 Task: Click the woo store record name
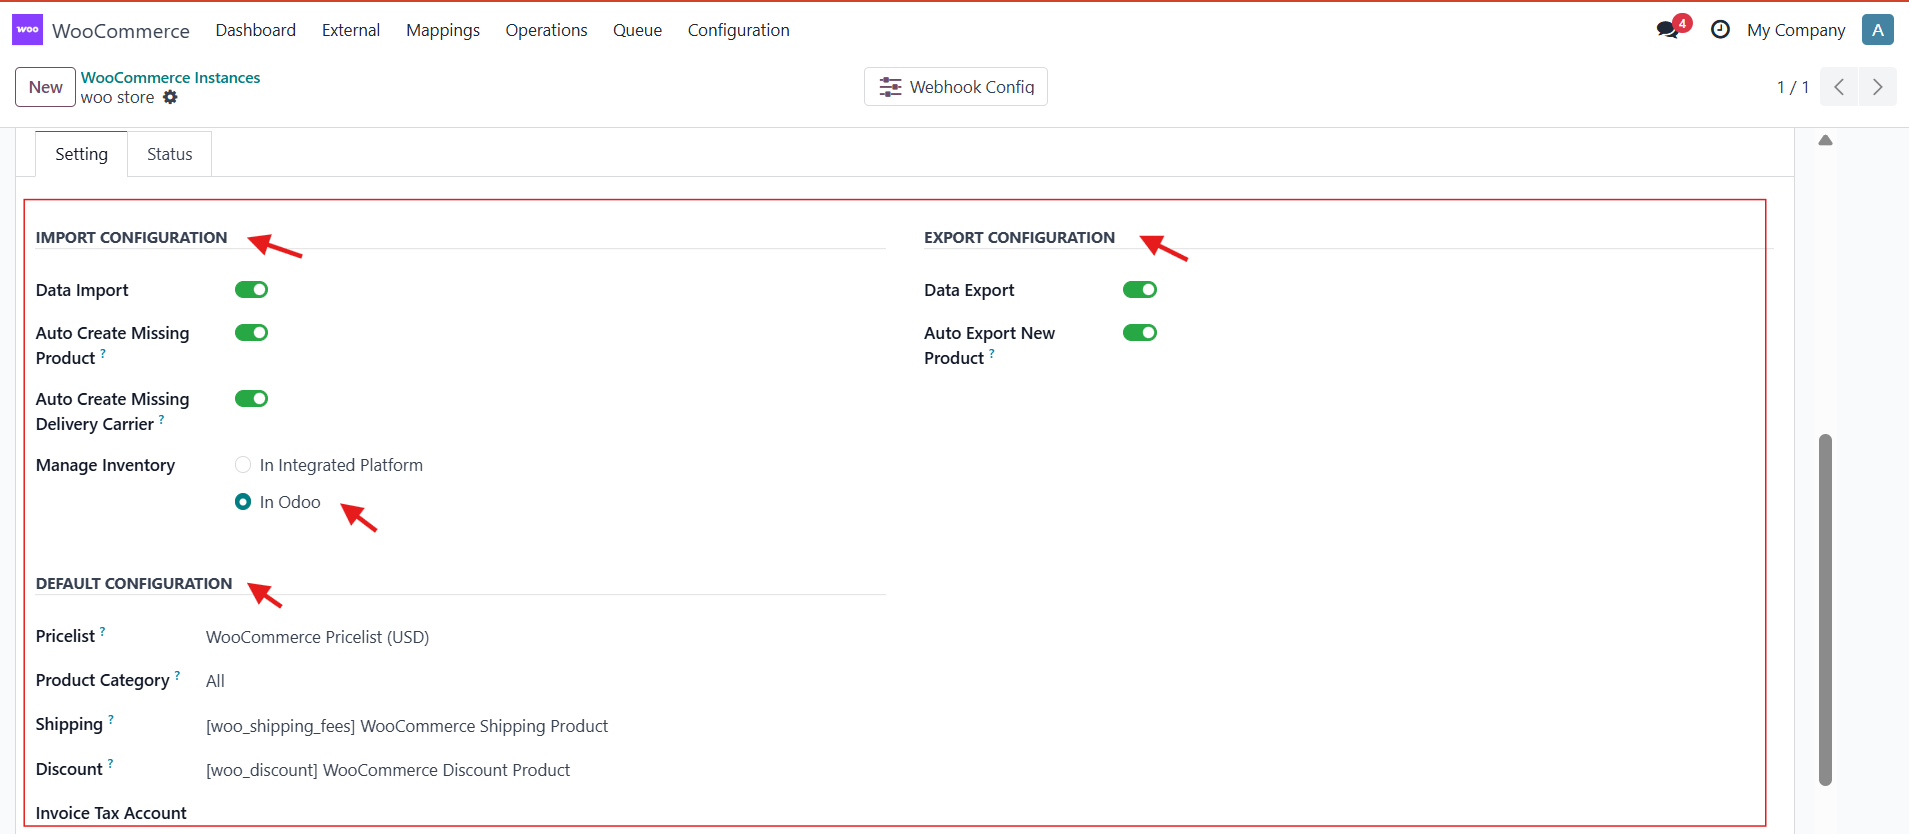pos(118,97)
